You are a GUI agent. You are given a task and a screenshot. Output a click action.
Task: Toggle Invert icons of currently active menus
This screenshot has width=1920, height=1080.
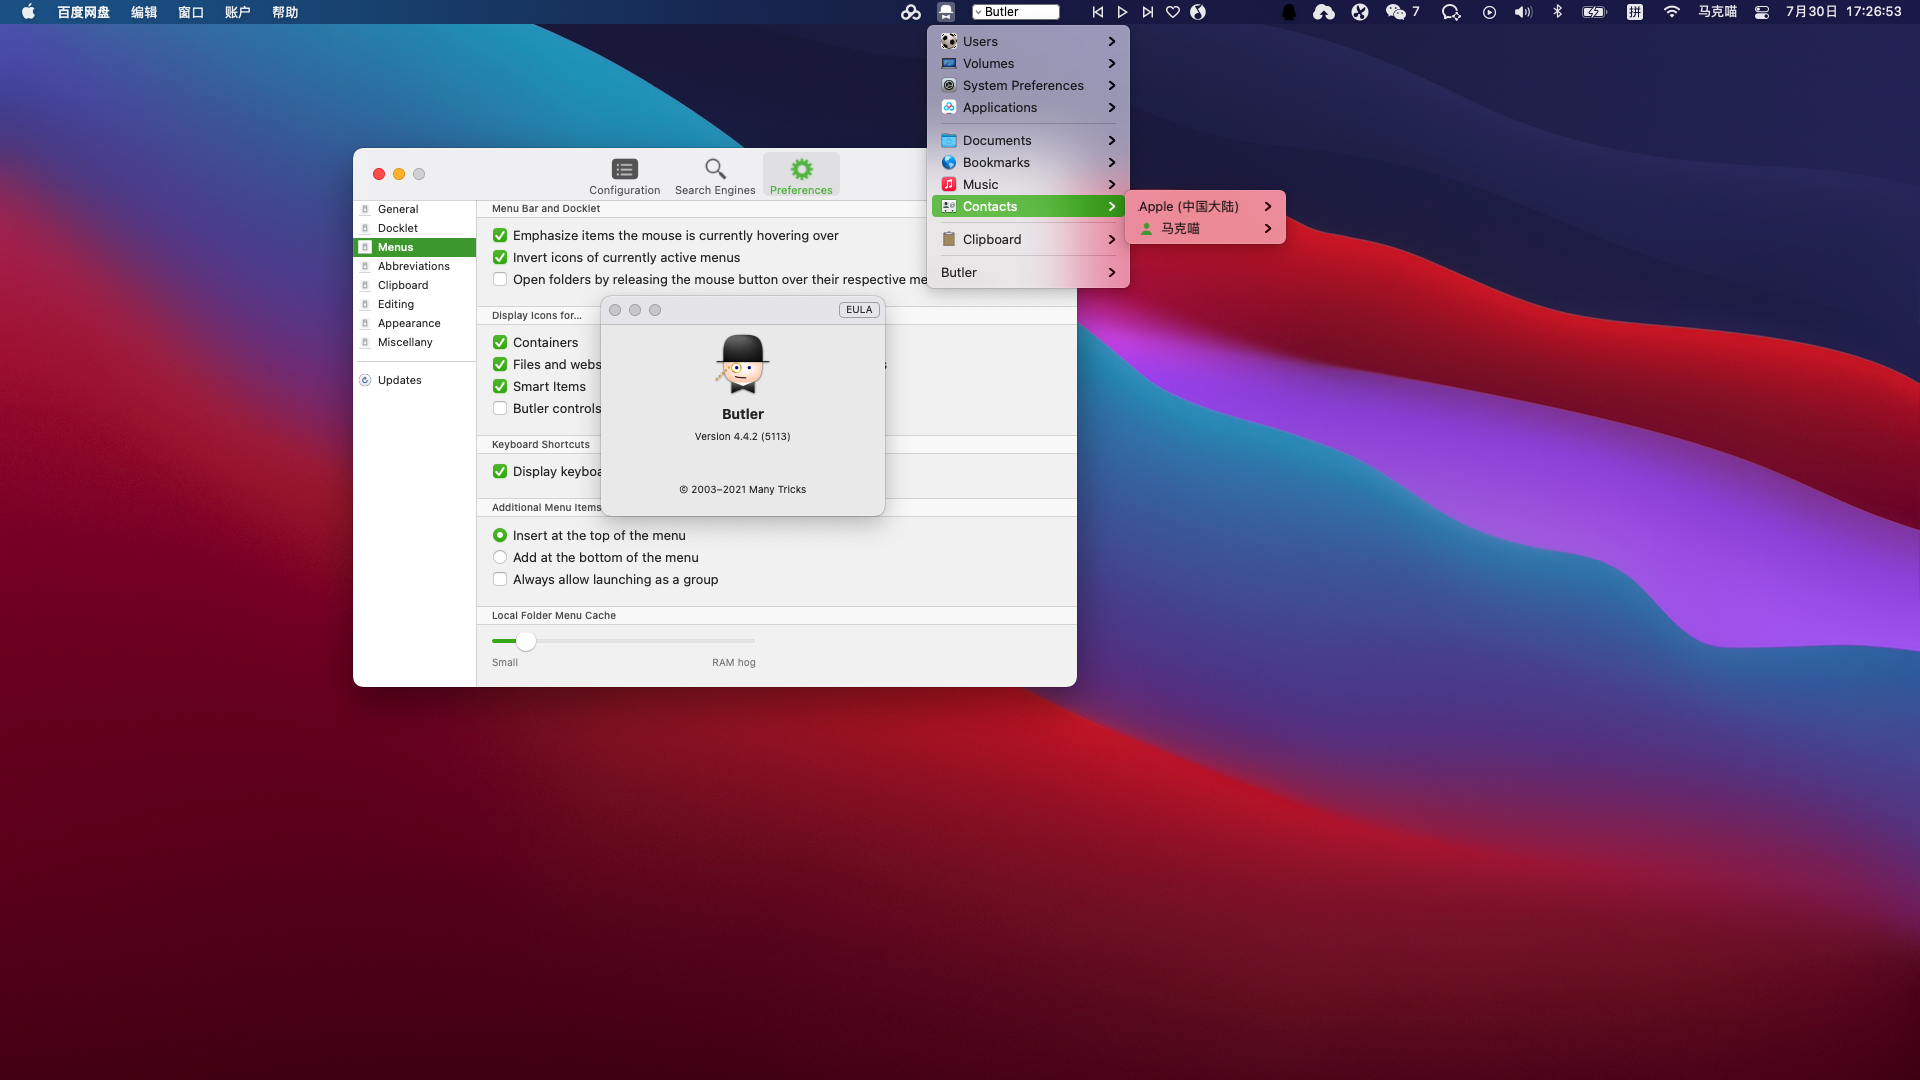pos(500,257)
